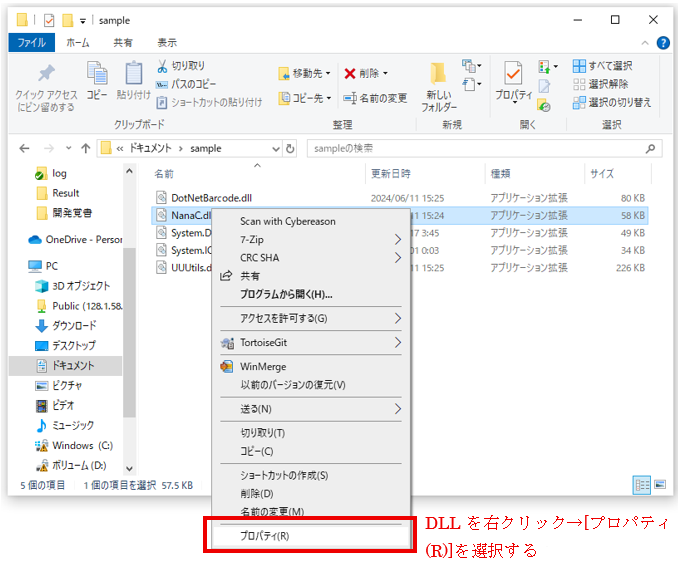Click the navigation pane scrollbar thumb
The height and width of the screenshot is (568, 678).
(129, 333)
